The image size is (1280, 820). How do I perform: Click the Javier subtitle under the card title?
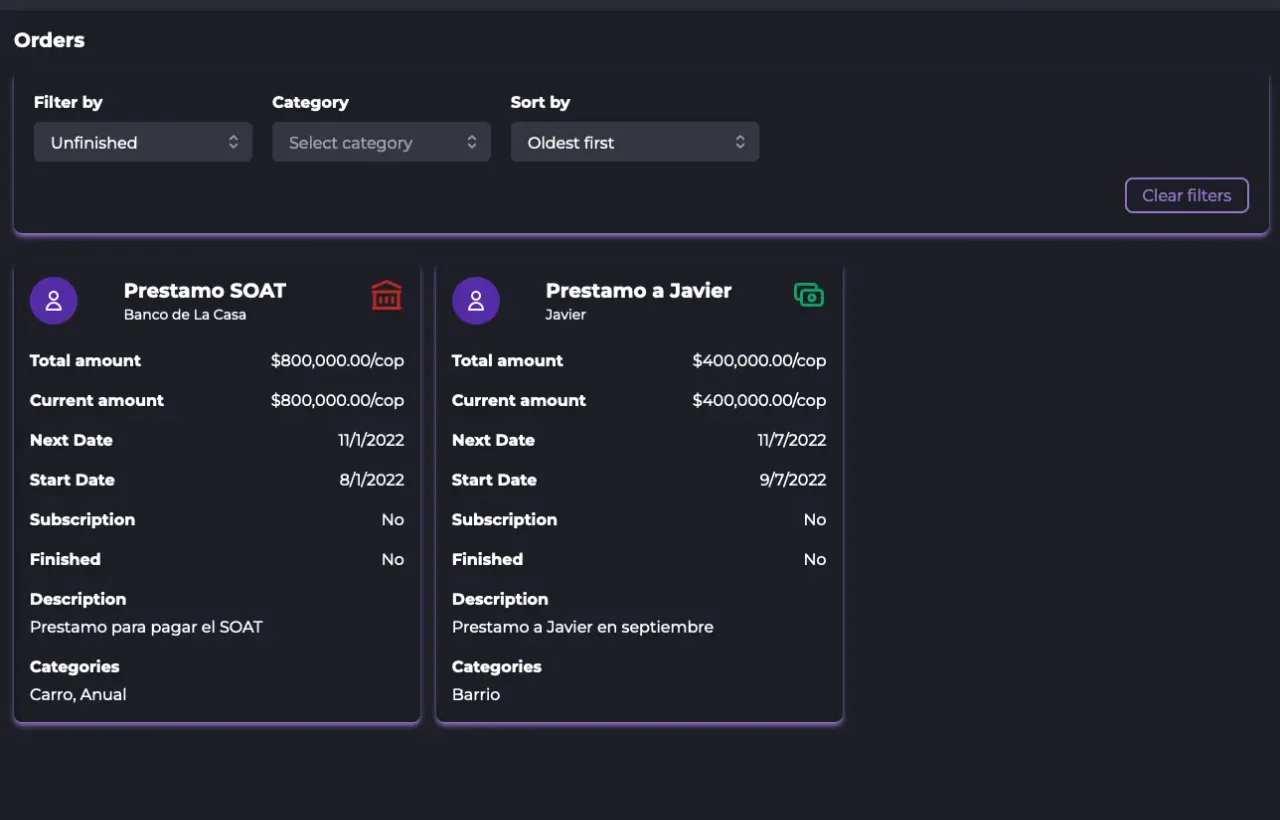565,315
